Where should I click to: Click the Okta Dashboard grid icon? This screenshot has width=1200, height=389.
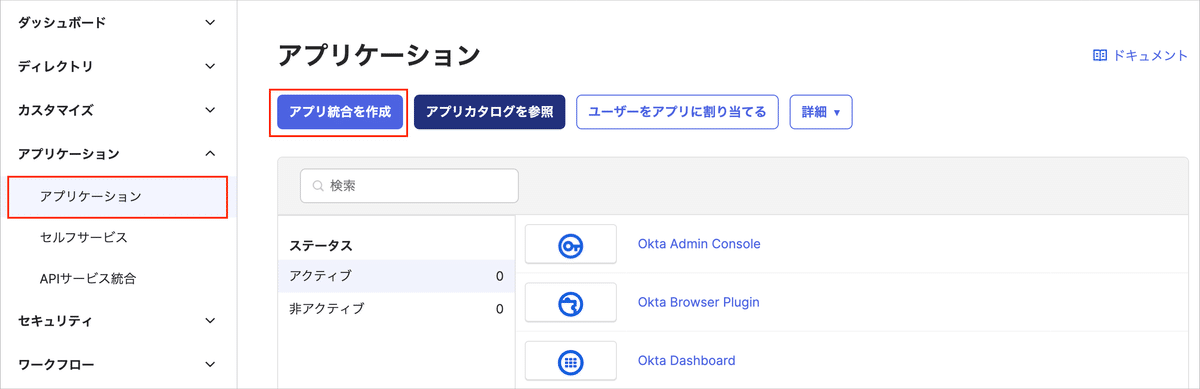(x=571, y=361)
